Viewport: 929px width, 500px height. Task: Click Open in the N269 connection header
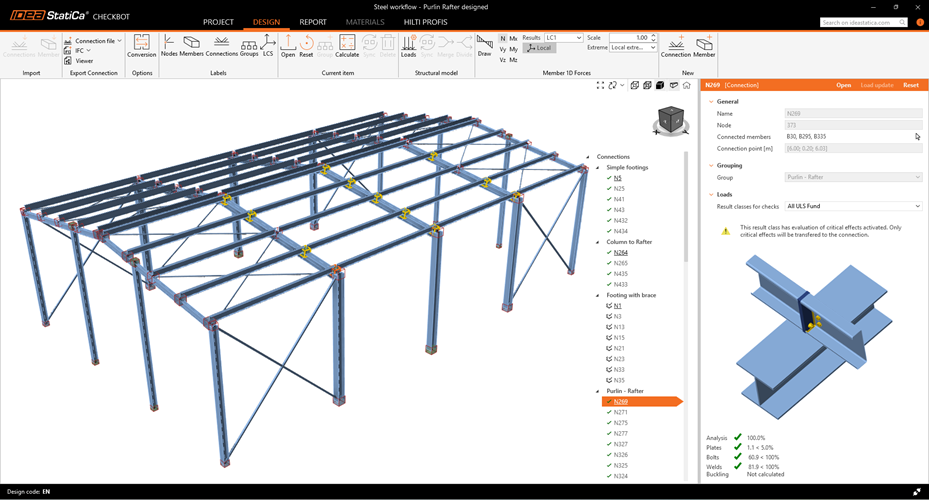[843, 85]
